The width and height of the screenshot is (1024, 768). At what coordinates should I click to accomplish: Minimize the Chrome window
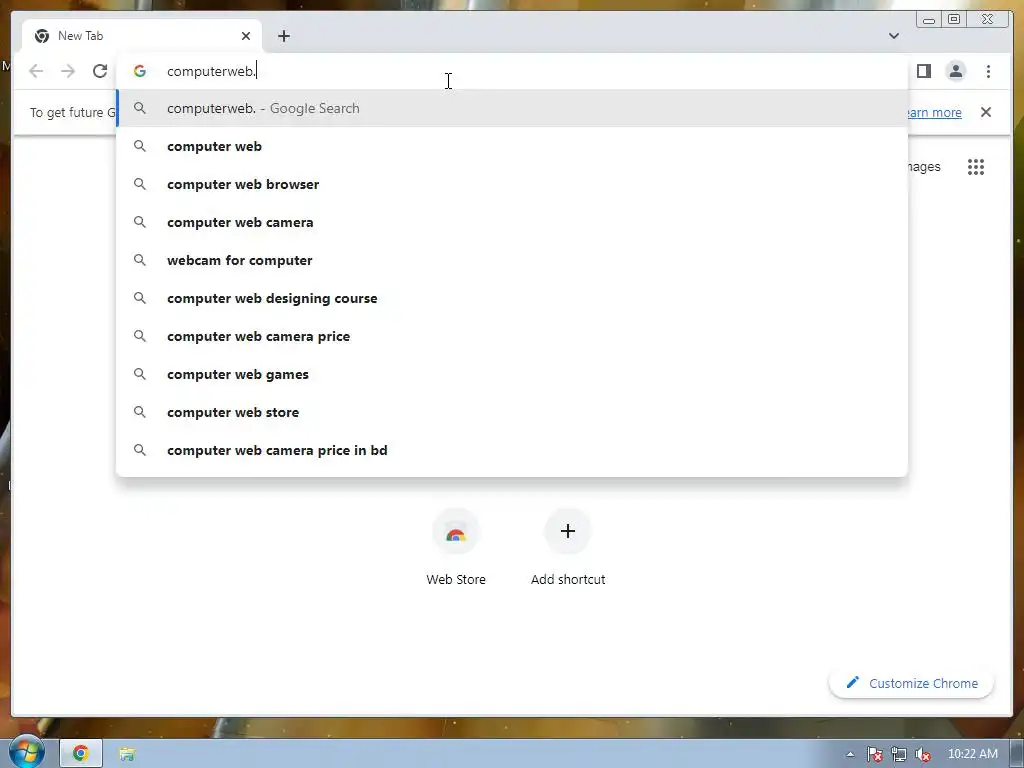coord(929,20)
